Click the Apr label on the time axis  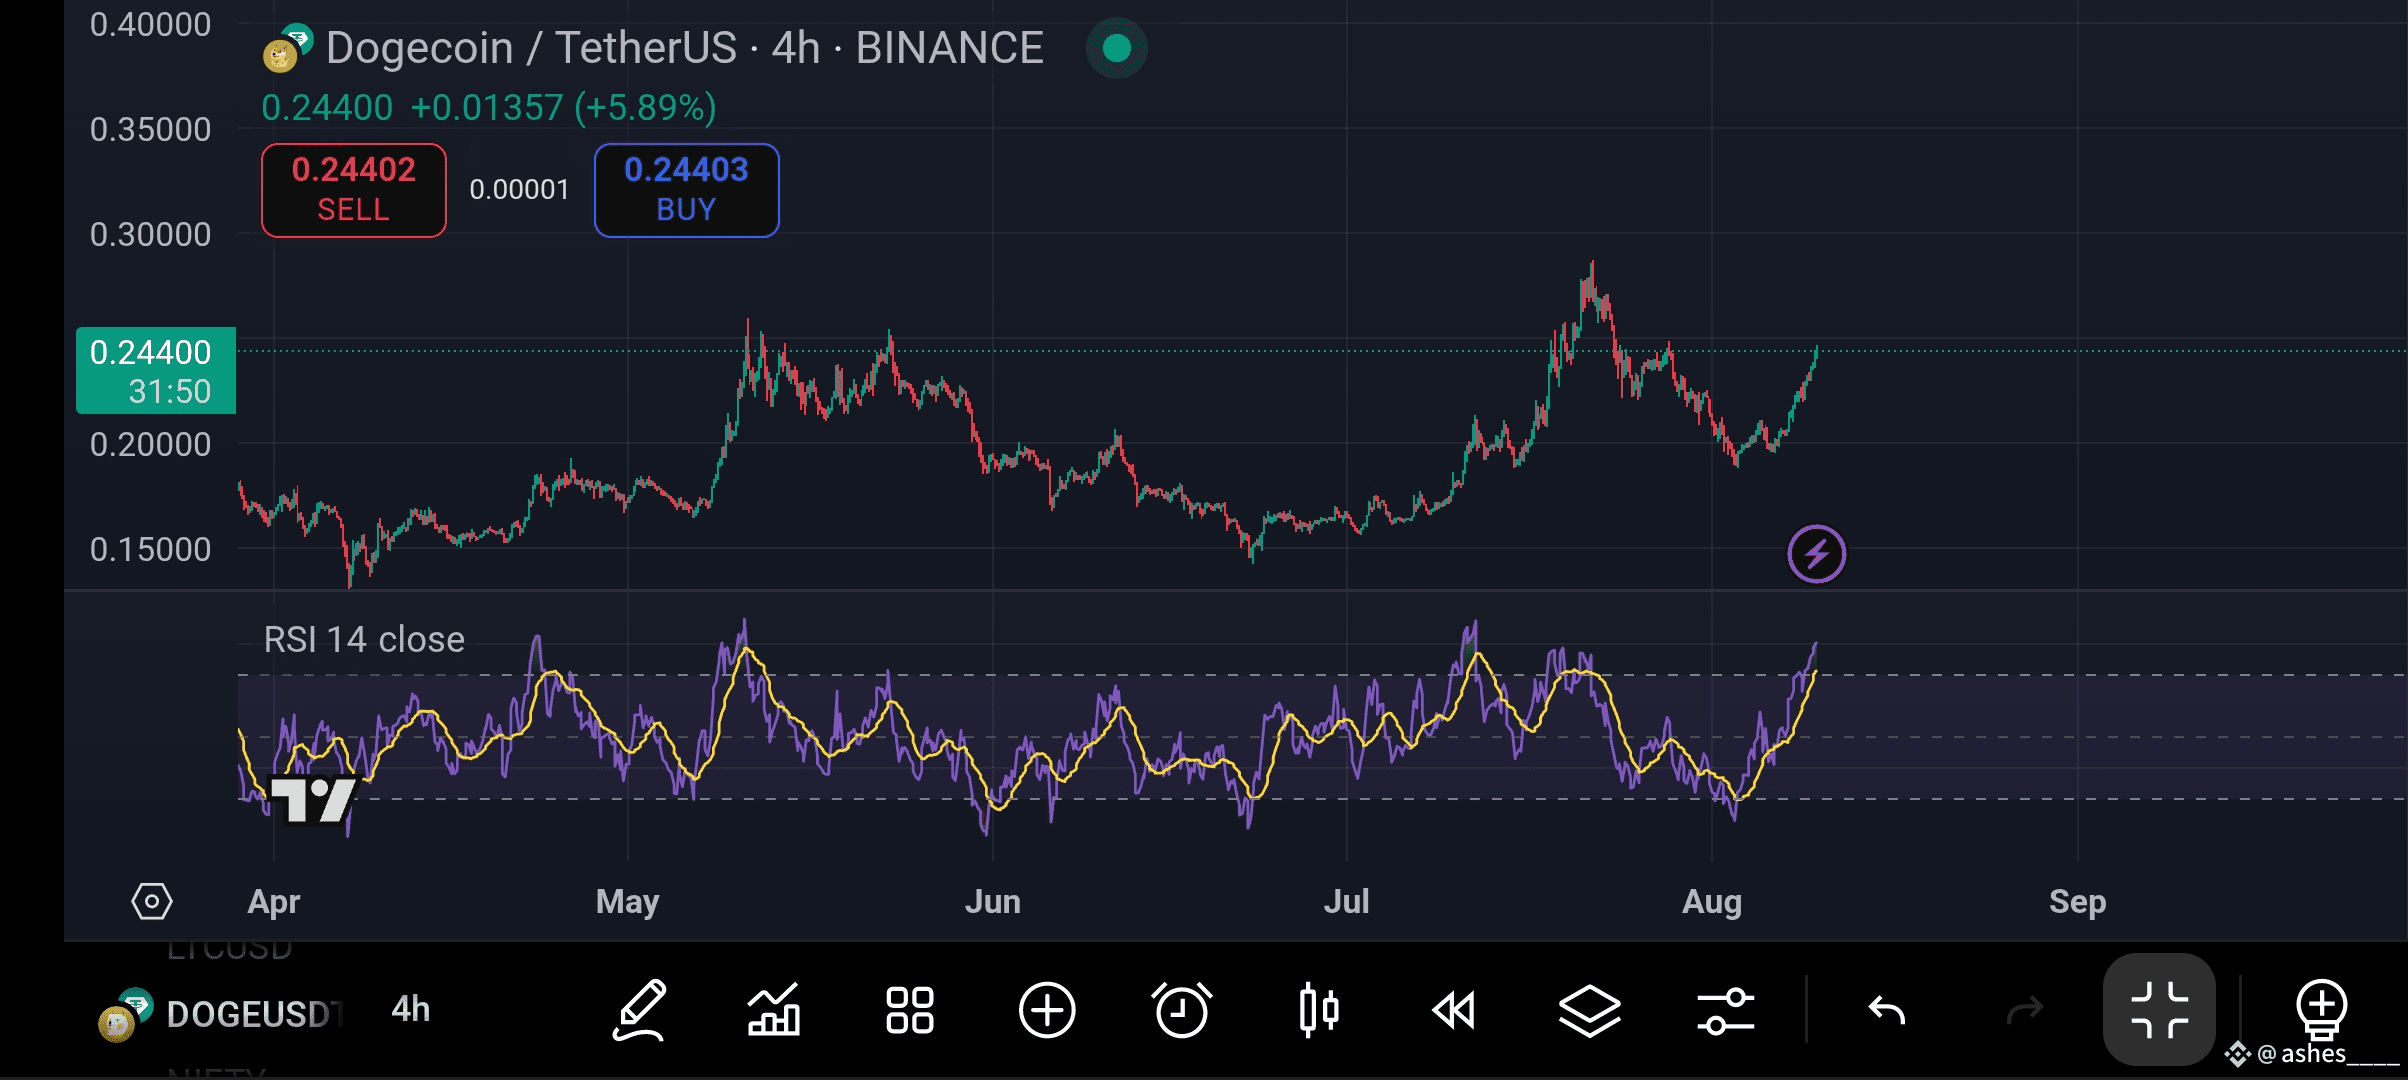[x=274, y=901]
